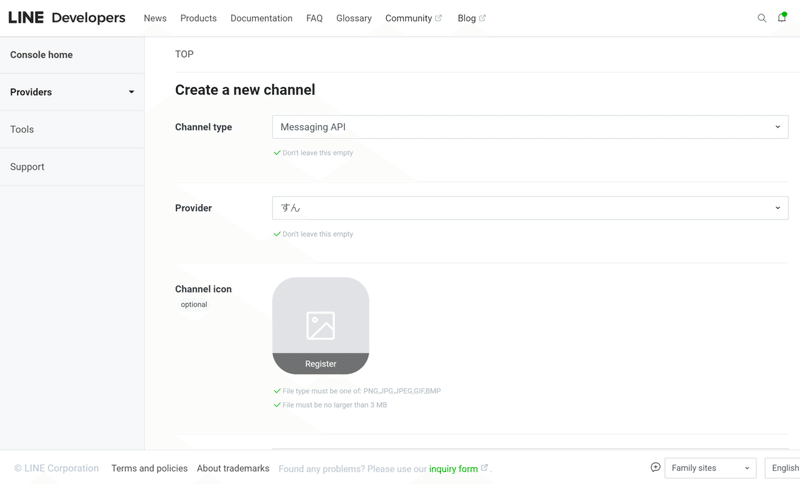
Task: Click the search magnifier icon
Action: click(x=762, y=18)
